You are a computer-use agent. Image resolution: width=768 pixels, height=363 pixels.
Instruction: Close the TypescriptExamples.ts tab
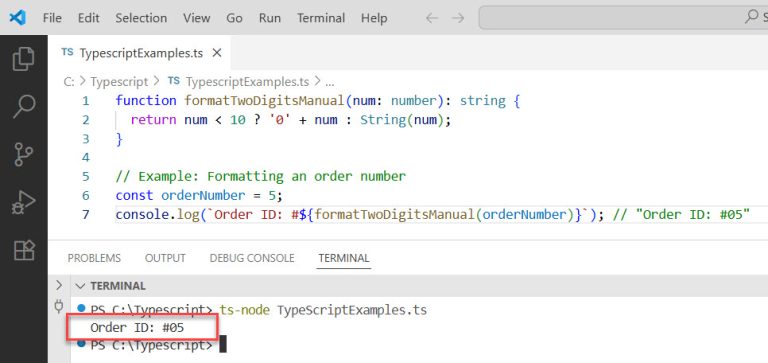pyautogui.click(x=216, y=53)
